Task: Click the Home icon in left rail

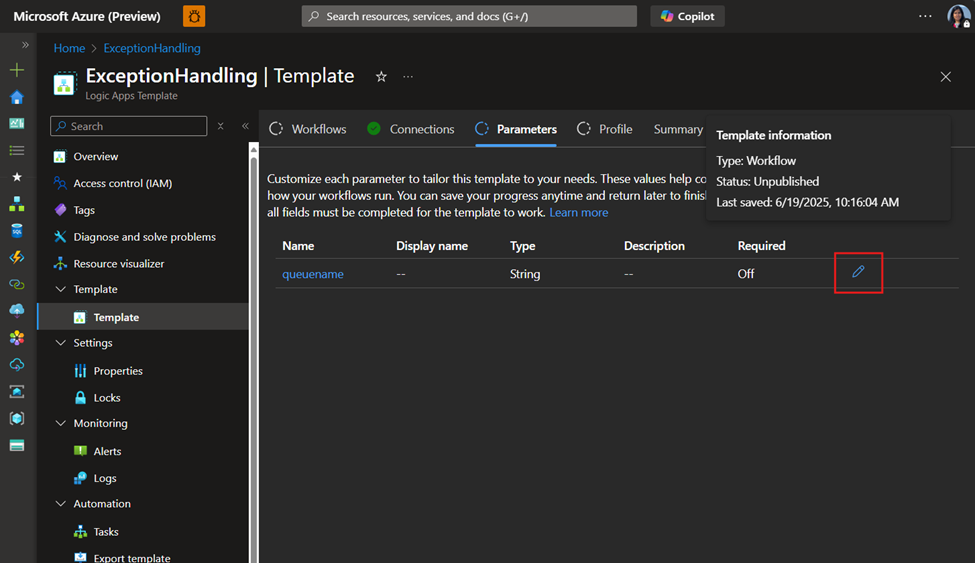Action: point(17,97)
